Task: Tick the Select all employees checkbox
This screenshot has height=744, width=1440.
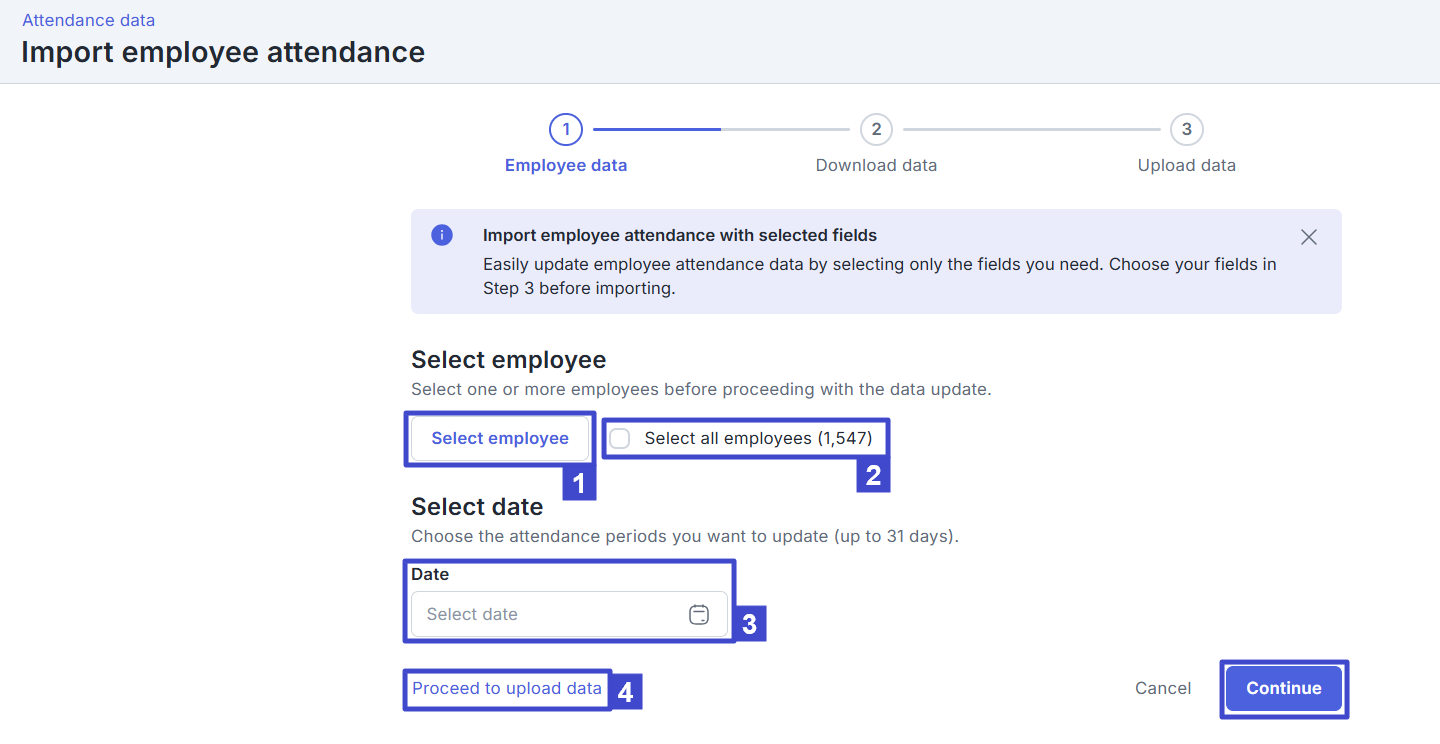Action: click(x=621, y=438)
